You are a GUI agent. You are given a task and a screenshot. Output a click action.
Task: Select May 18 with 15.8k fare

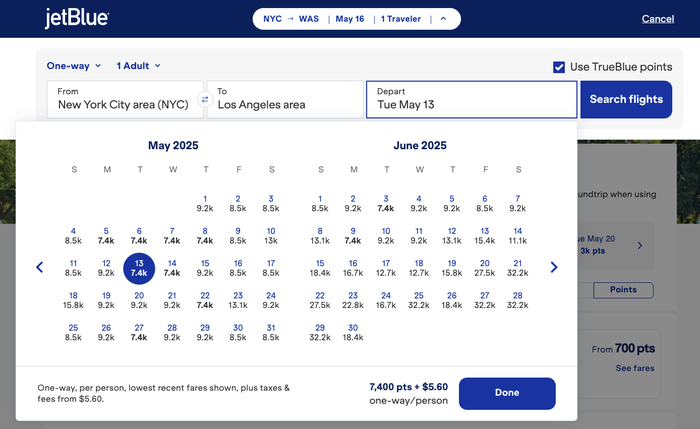coord(73,300)
